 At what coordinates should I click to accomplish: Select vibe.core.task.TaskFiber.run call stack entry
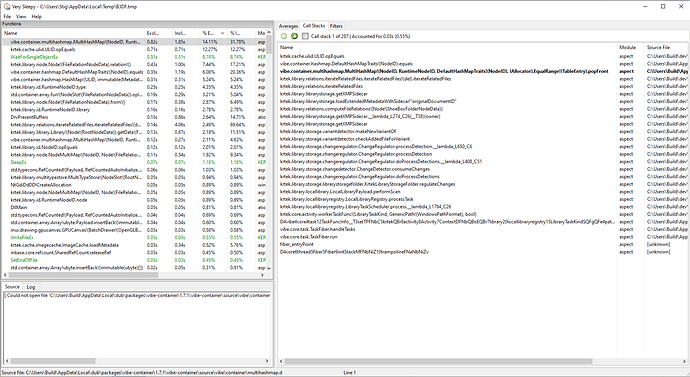click(x=483, y=237)
